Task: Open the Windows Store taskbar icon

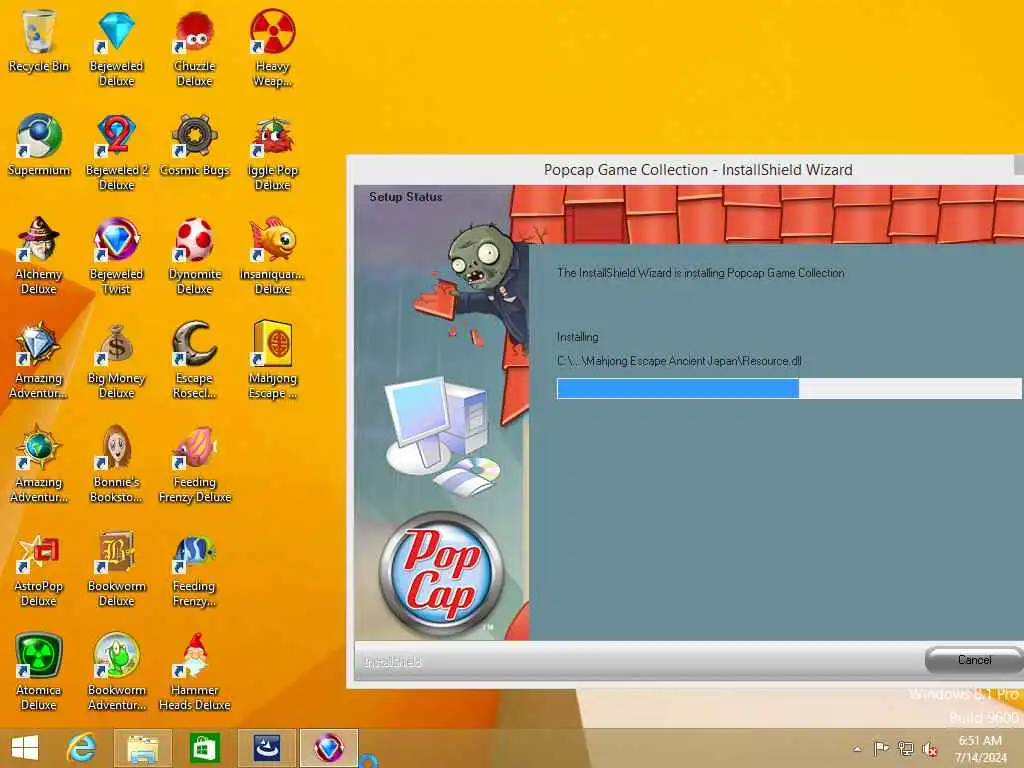Action: click(x=204, y=748)
